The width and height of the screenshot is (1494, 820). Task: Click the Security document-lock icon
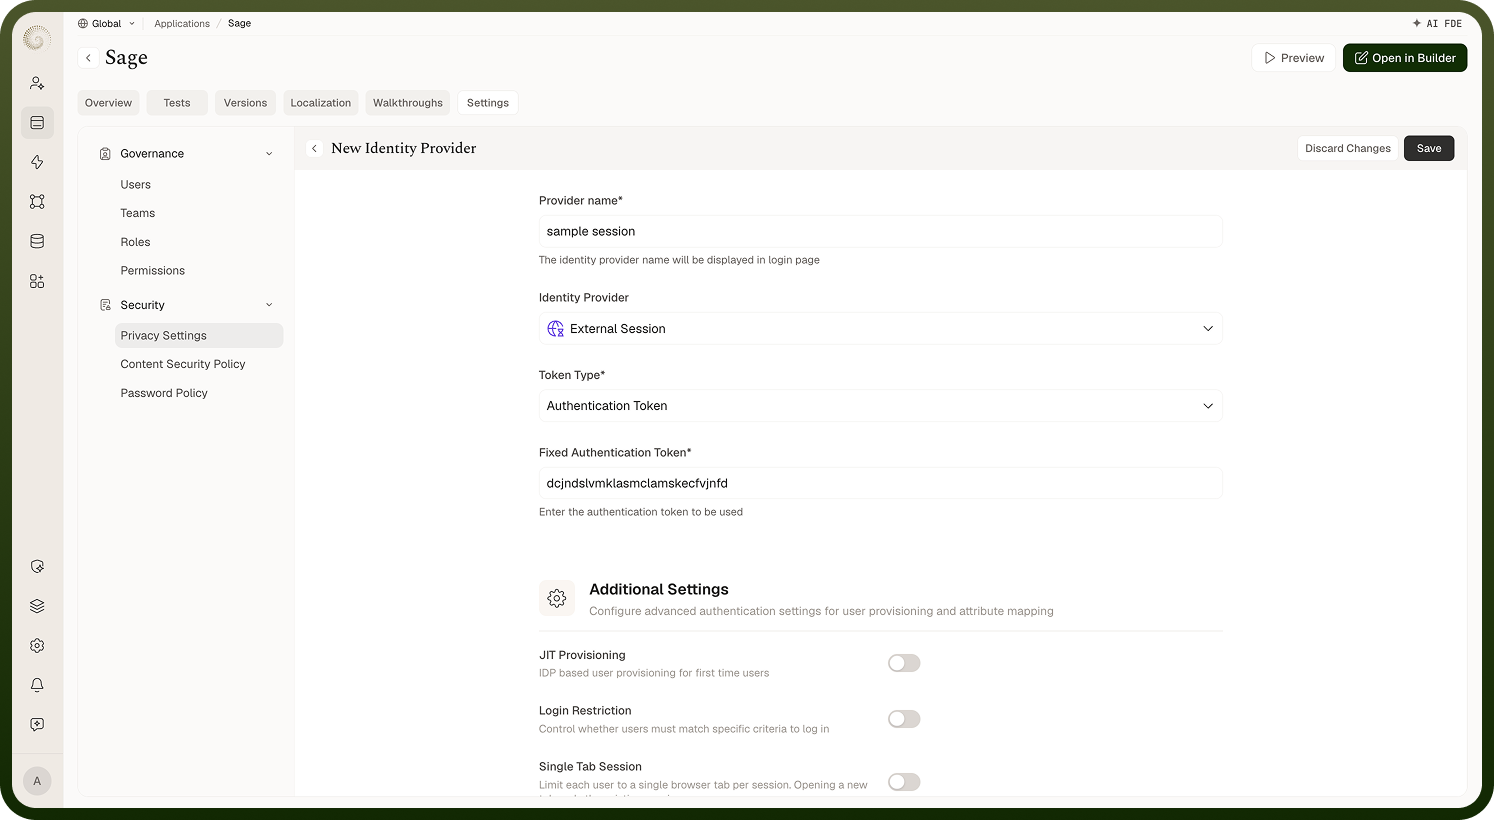tap(105, 305)
